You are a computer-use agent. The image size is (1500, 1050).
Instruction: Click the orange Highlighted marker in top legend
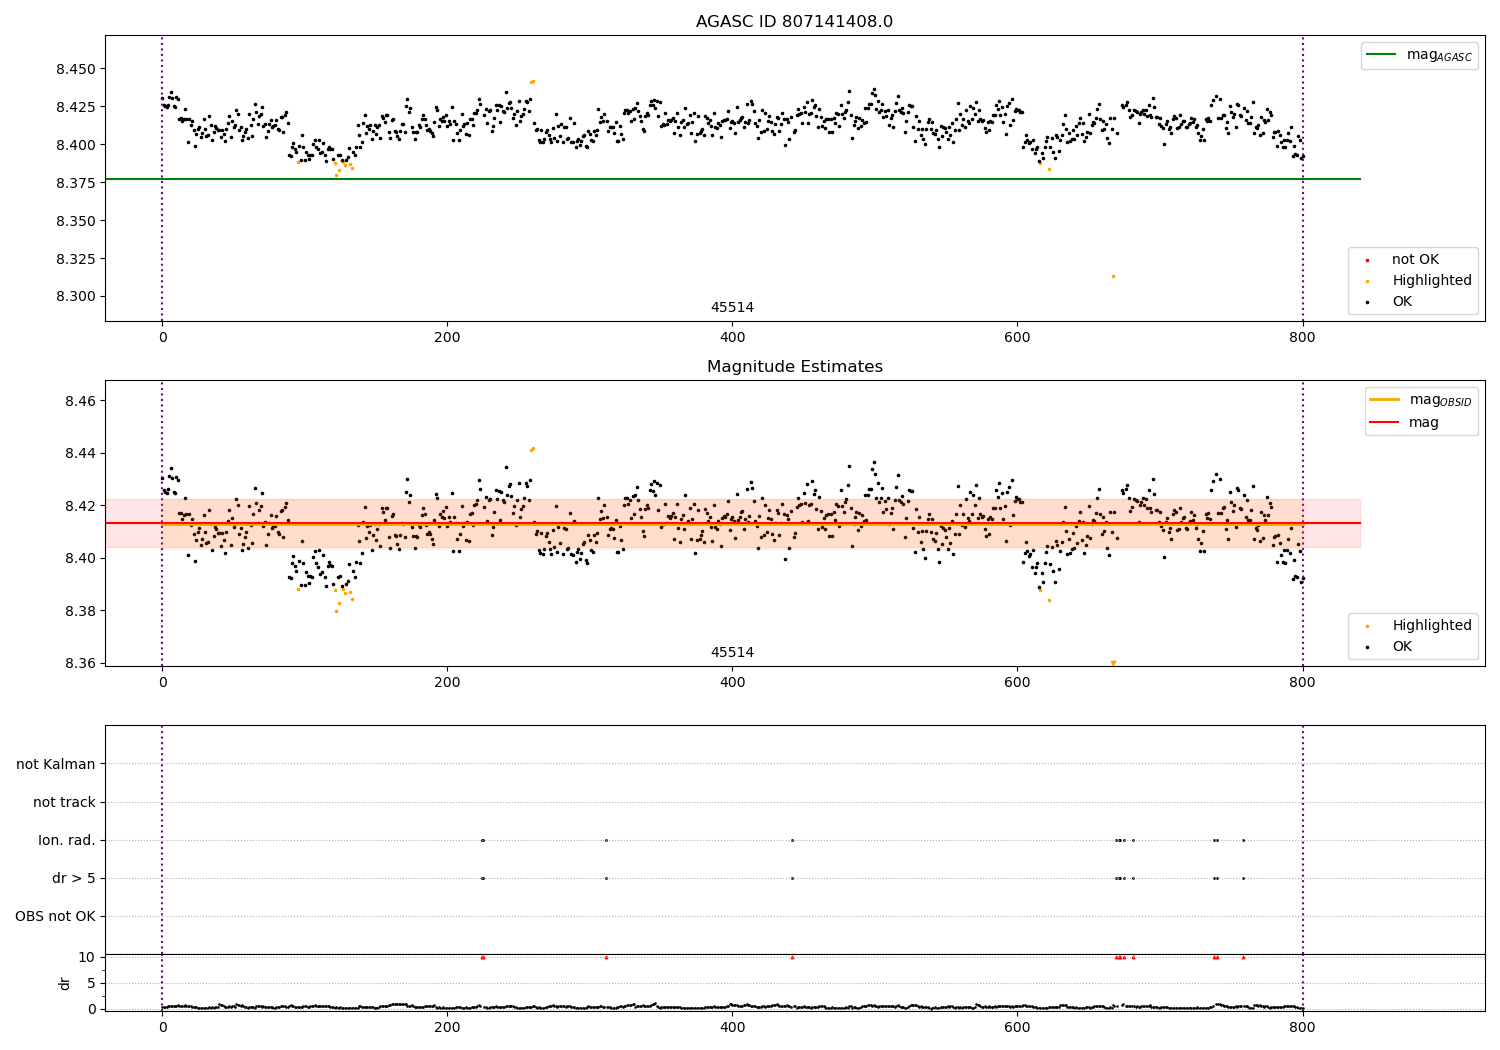pyautogui.click(x=1368, y=281)
